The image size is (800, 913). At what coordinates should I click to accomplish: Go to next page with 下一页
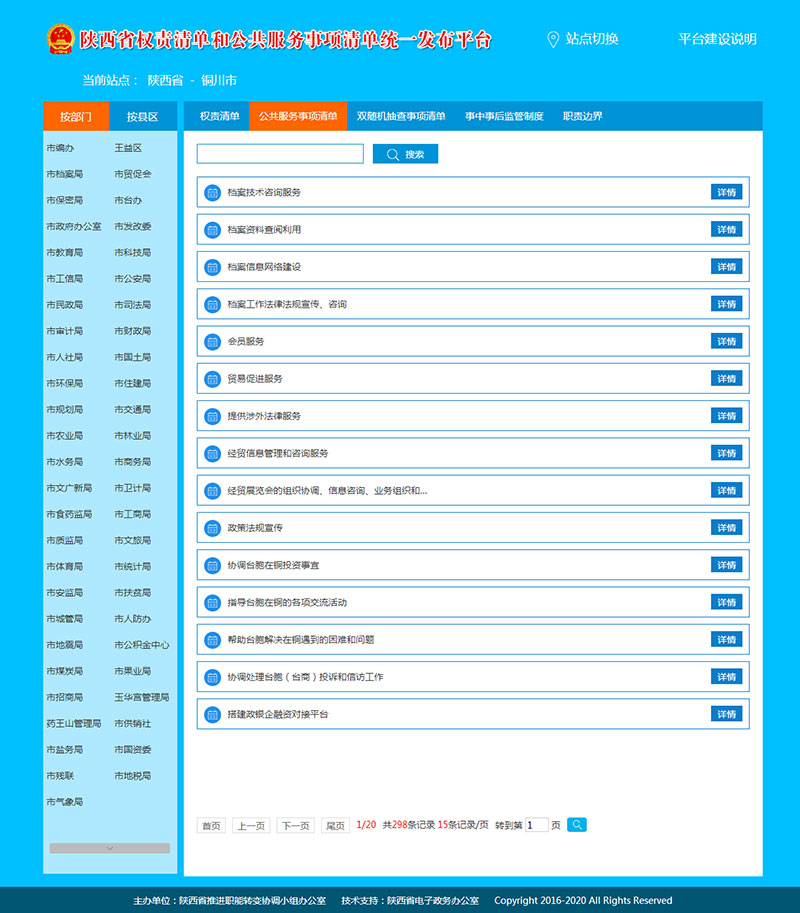(x=295, y=826)
